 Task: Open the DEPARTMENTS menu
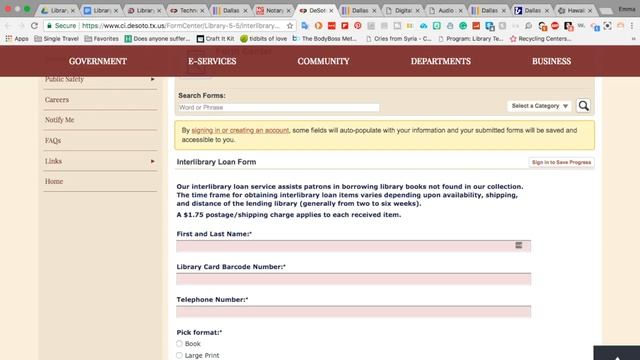click(440, 61)
